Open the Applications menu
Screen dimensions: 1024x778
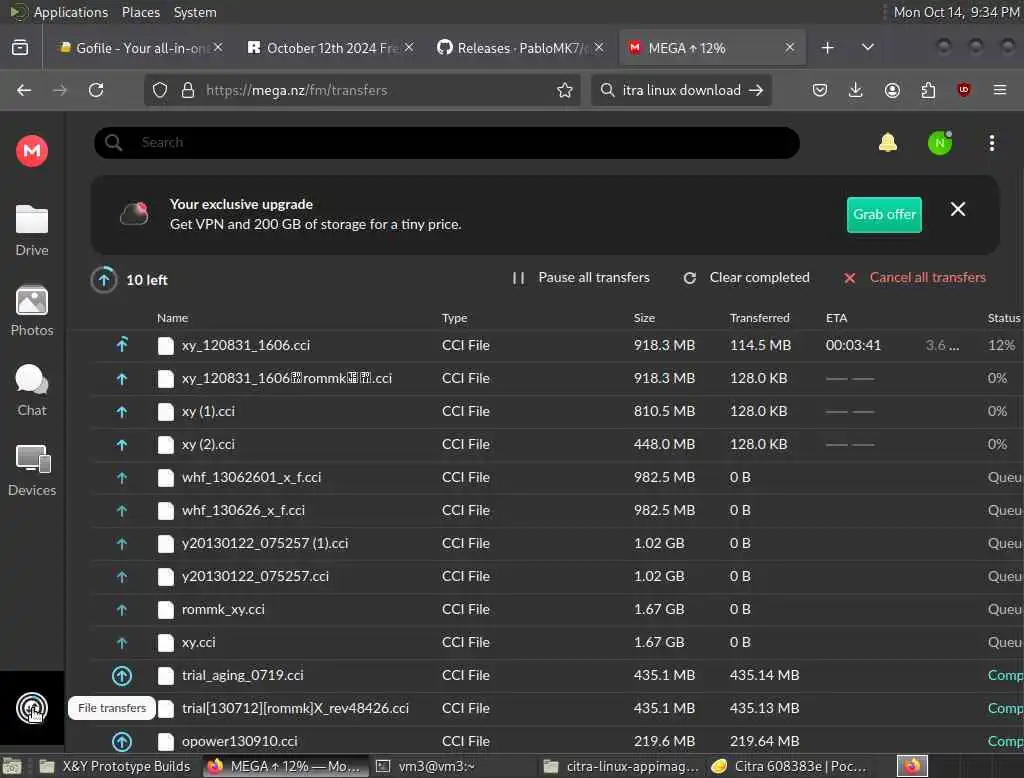(70, 12)
